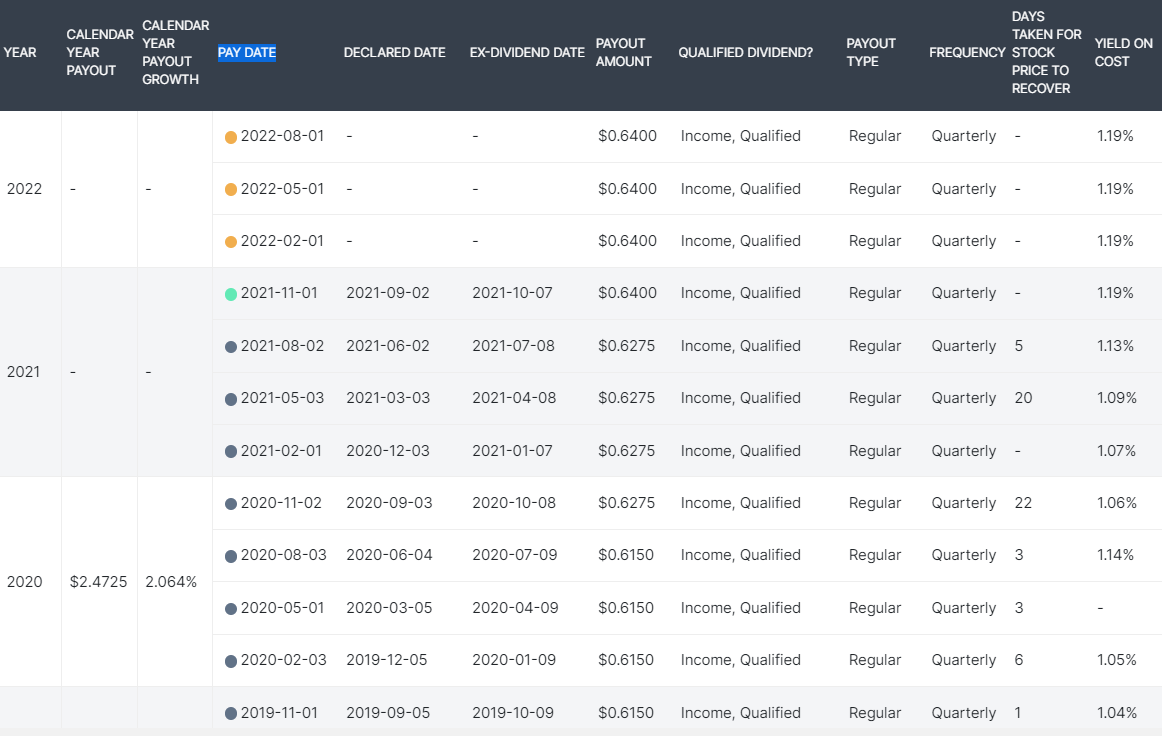
Task: Select the Frequency column header
Action: point(967,53)
